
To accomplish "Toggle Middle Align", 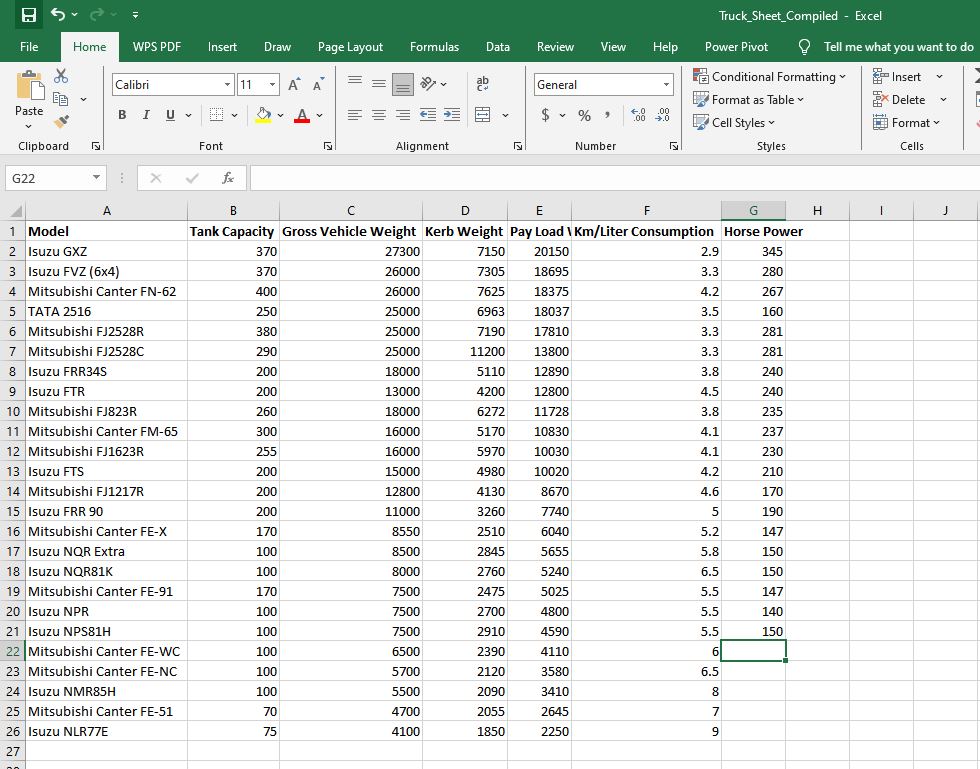I will coord(379,84).
